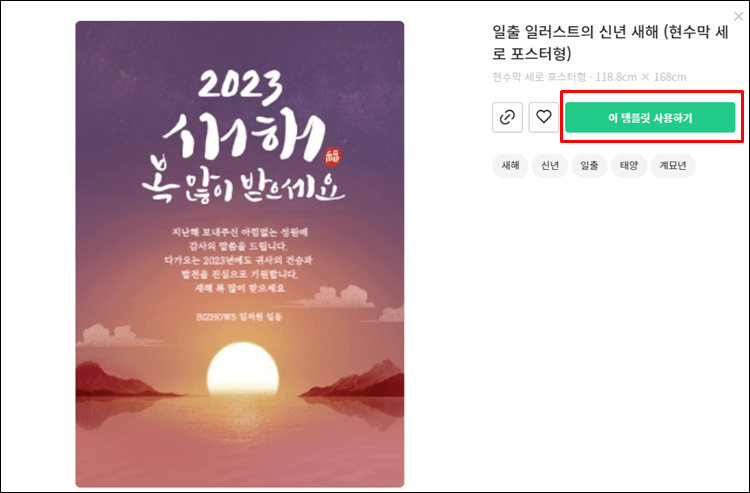The width and height of the screenshot is (750, 493).
Task: Choose the 계묘년 tag chip
Action: (673, 166)
